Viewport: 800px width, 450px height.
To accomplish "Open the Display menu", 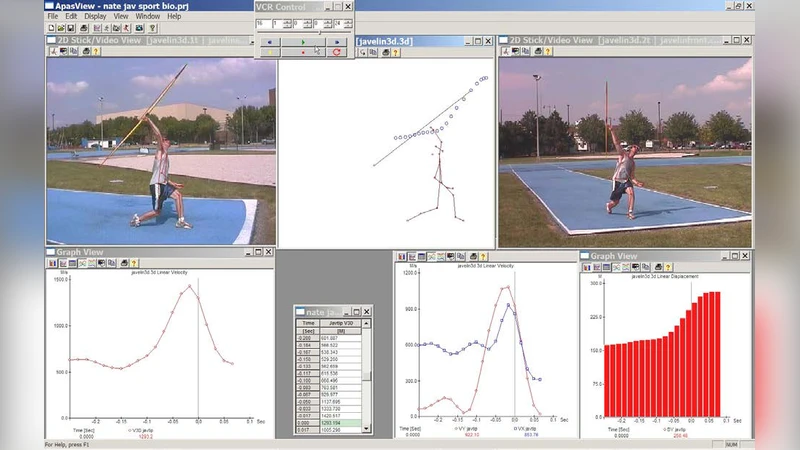I will tap(96, 16).
